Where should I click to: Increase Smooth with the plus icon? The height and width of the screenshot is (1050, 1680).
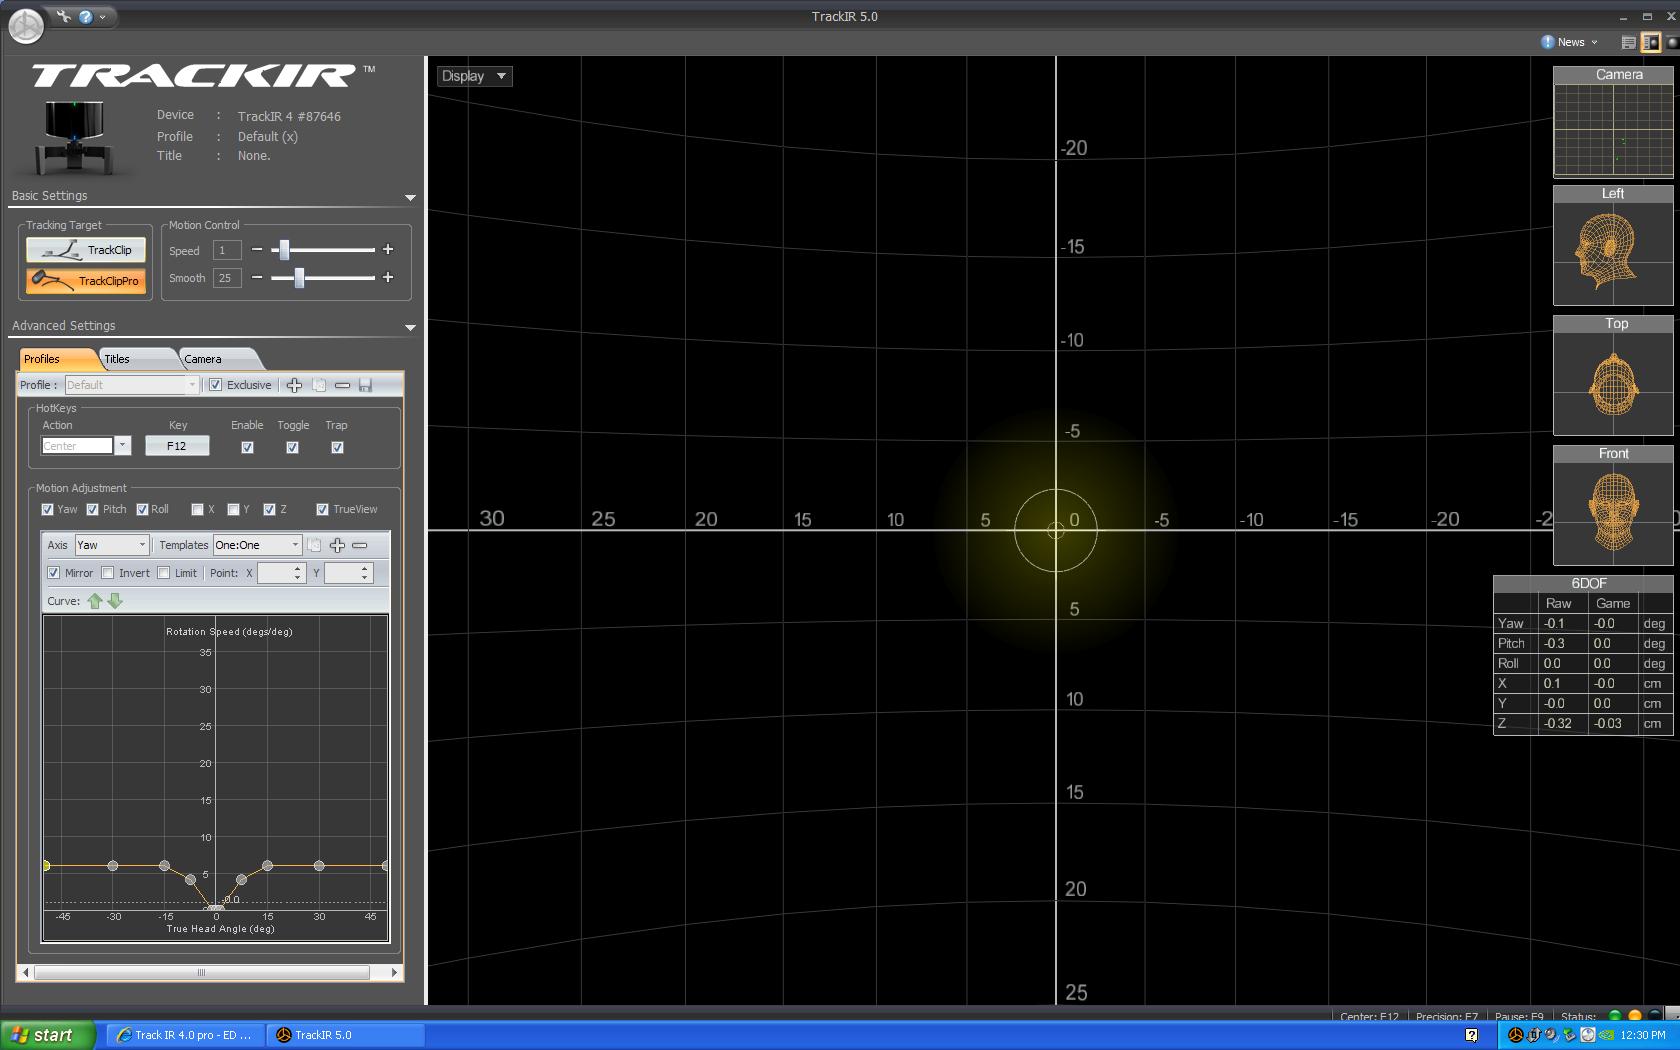[388, 277]
